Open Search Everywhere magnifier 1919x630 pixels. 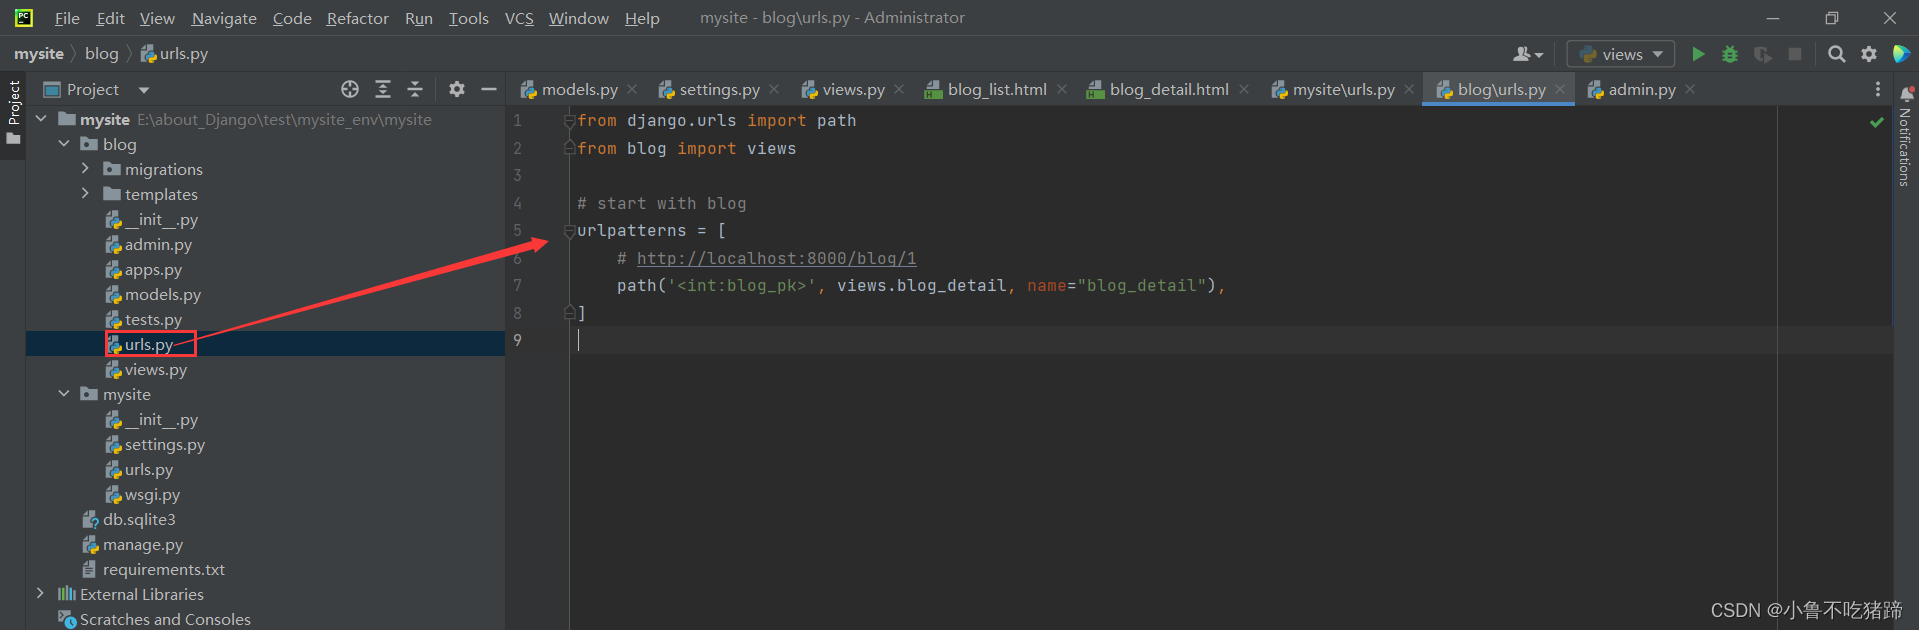pos(1837,54)
